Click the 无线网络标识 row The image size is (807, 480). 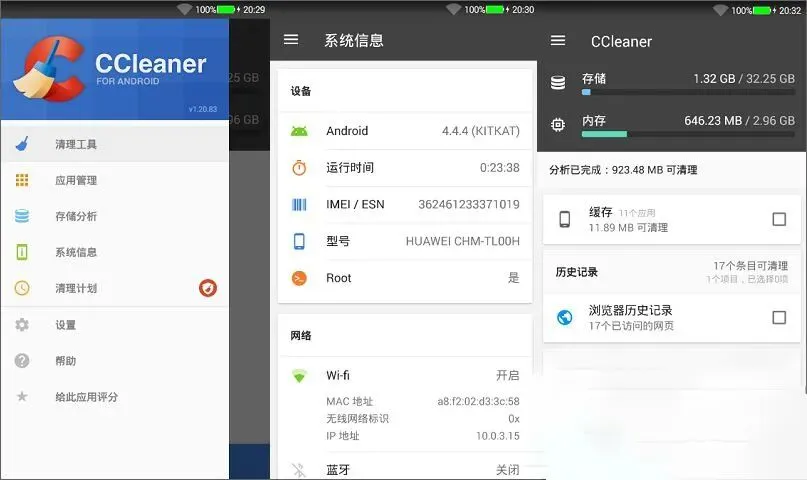point(423,419)
